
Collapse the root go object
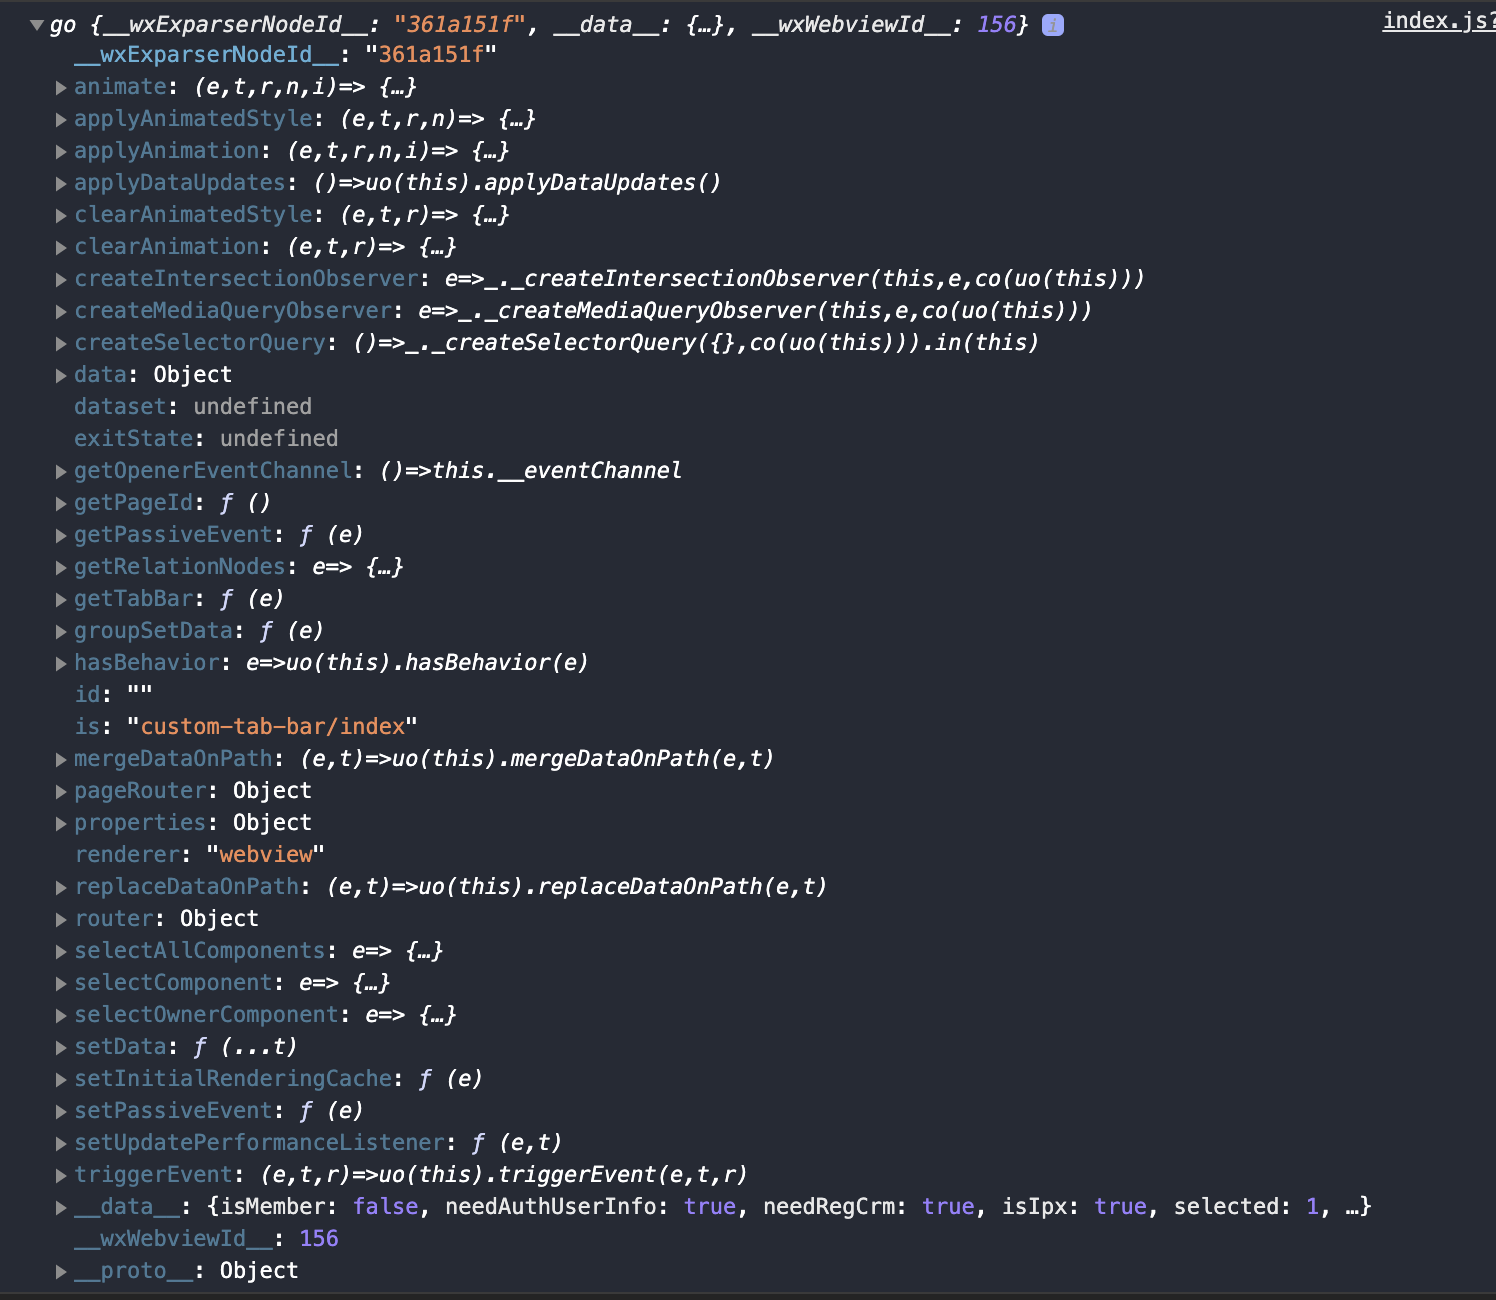pos(37,25)
